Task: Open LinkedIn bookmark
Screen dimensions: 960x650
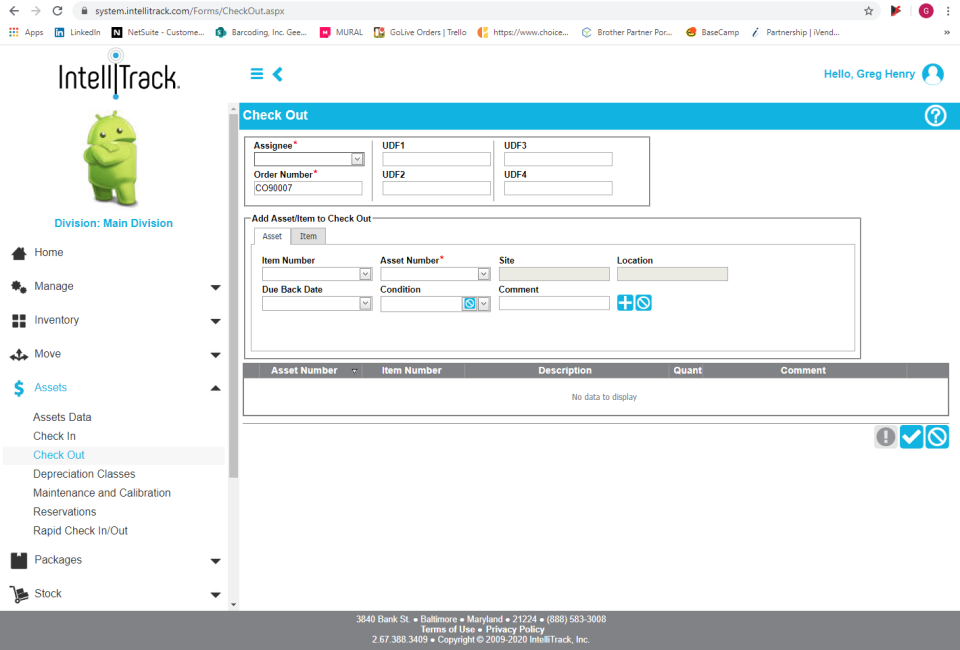Action: tap(77, 32)
